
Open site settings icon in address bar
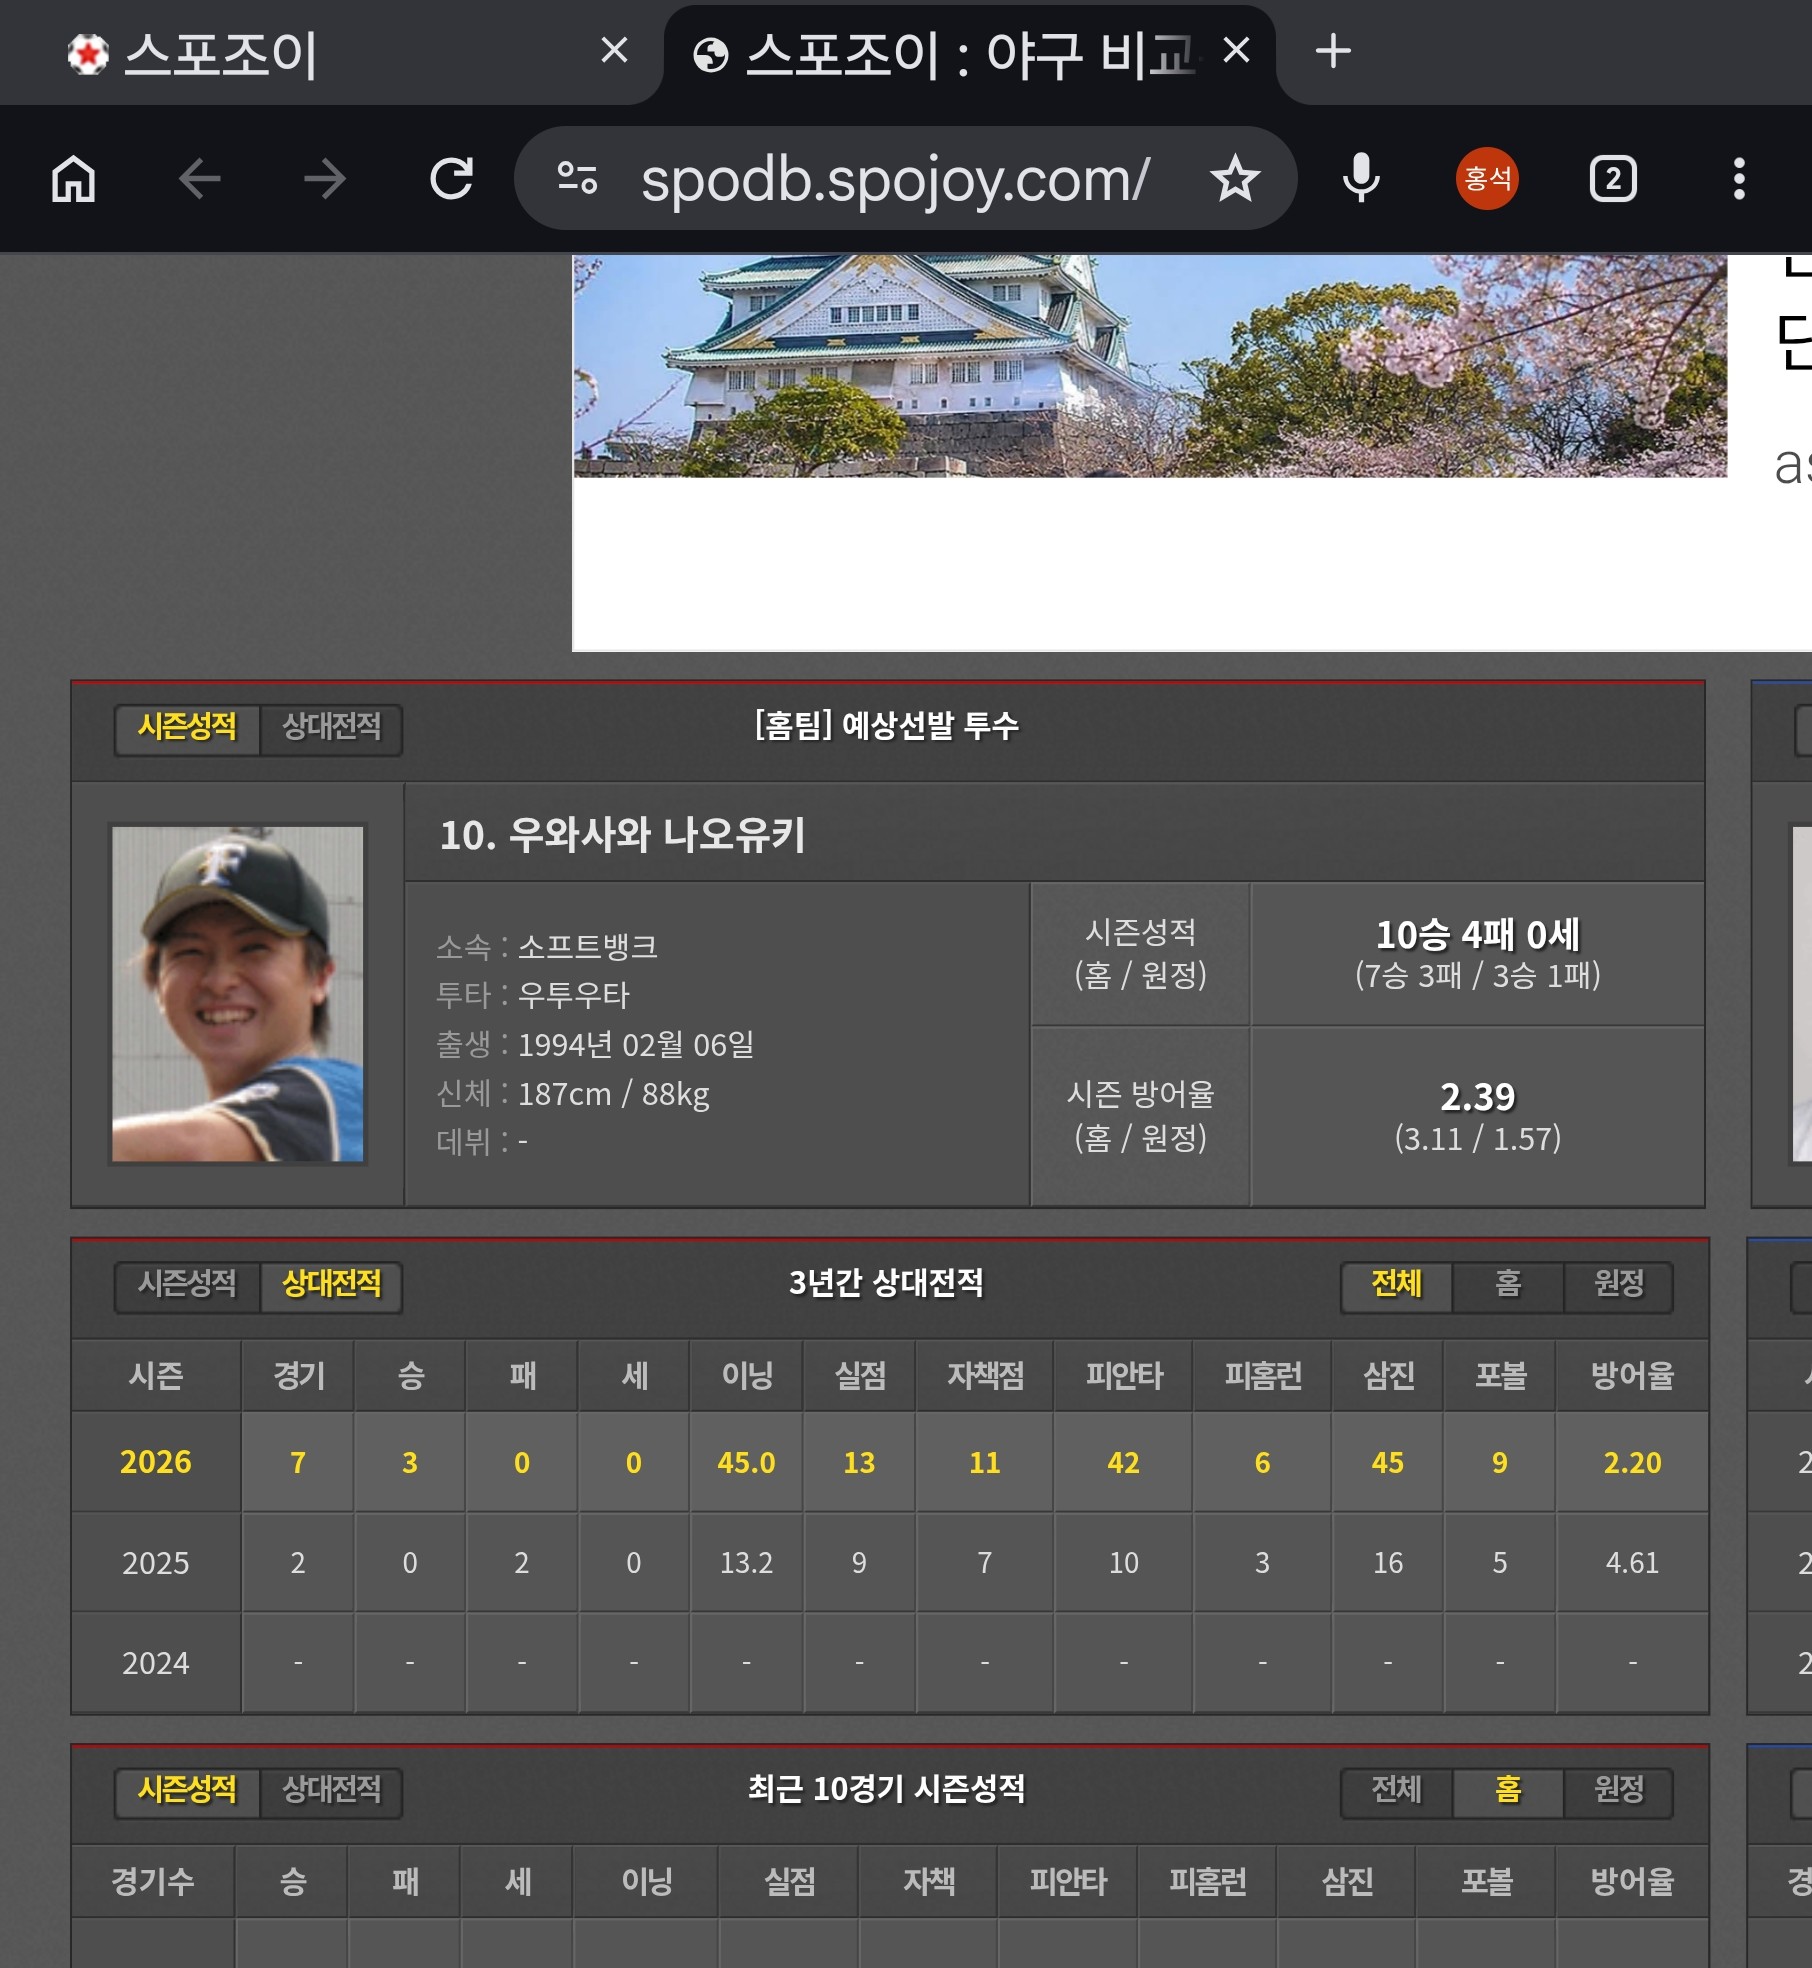(x=577, y=179)
